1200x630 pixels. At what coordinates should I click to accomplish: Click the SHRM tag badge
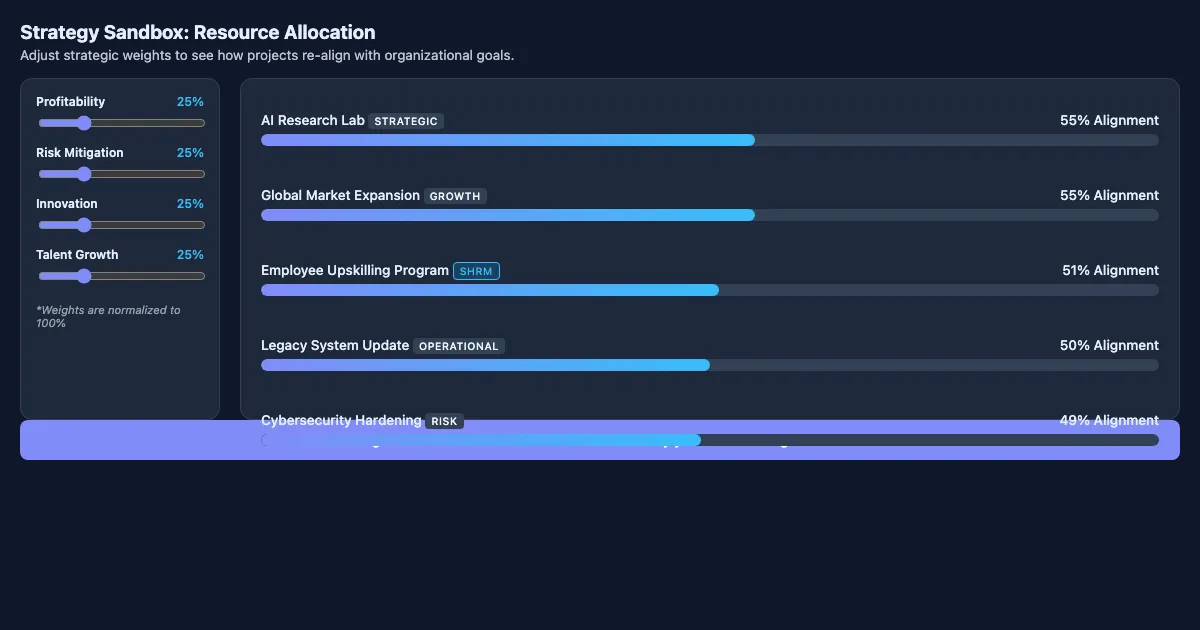(x=476, y=271)
